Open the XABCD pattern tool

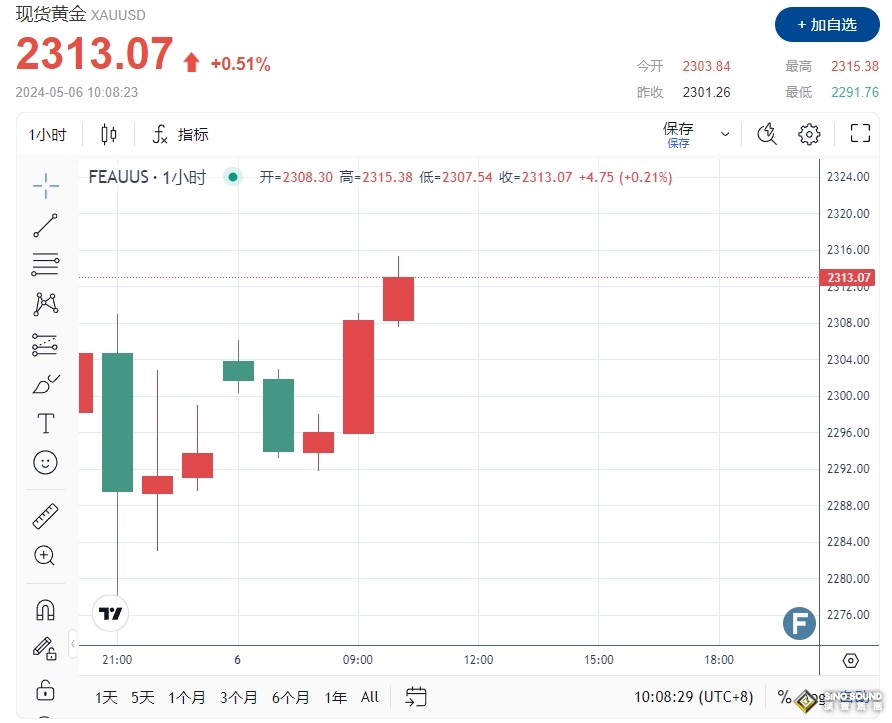click(45, 304)
